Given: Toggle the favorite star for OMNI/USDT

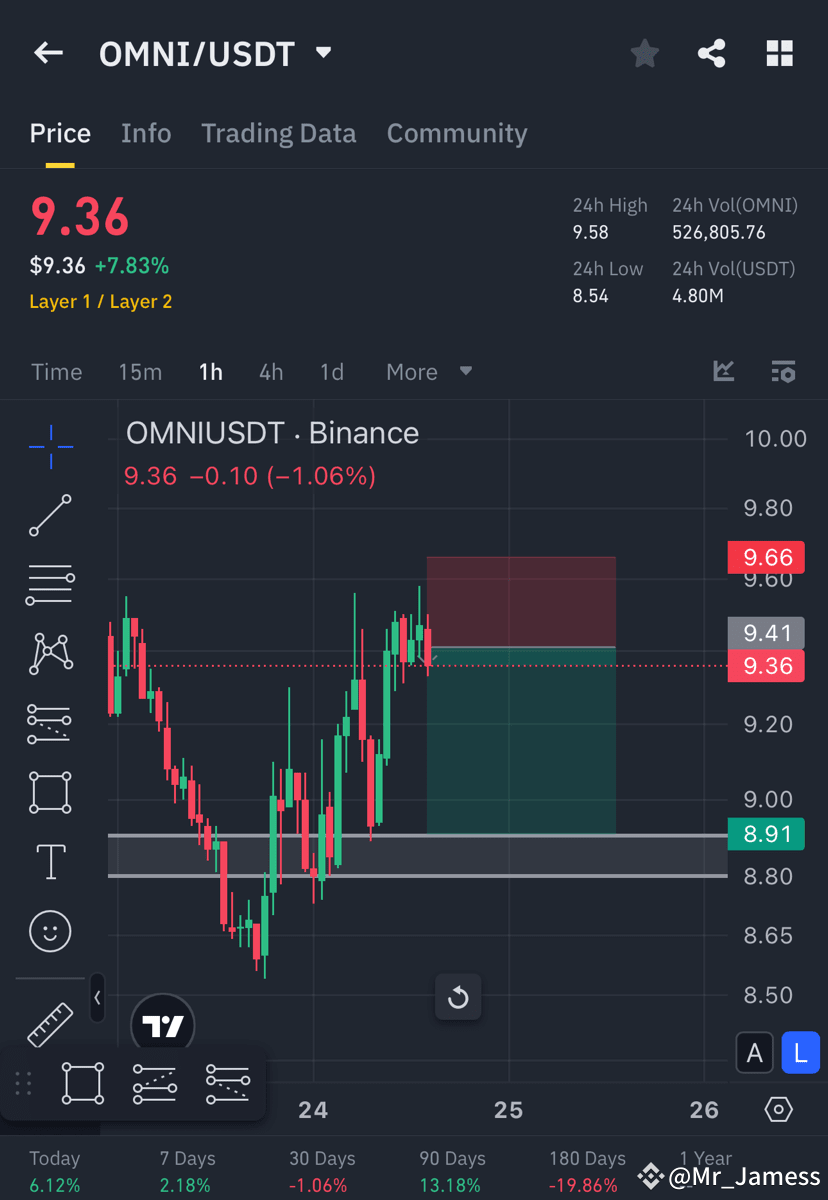Looking at the screenshot, I should (644, 53).
